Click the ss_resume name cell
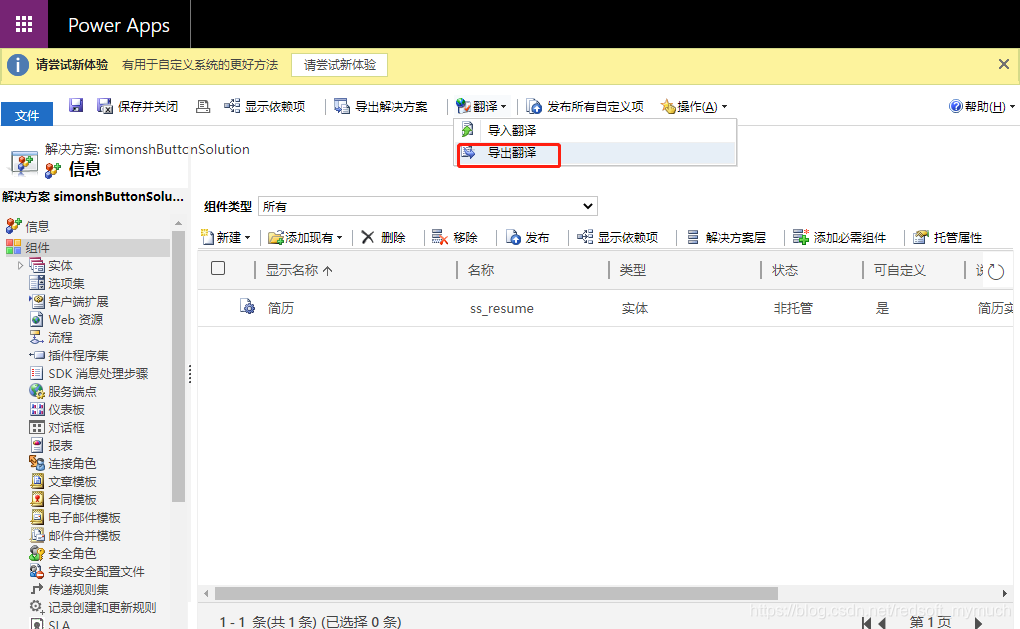This screenshot has width=1020, height=629. pyautogui.click(x=502, y=308)
